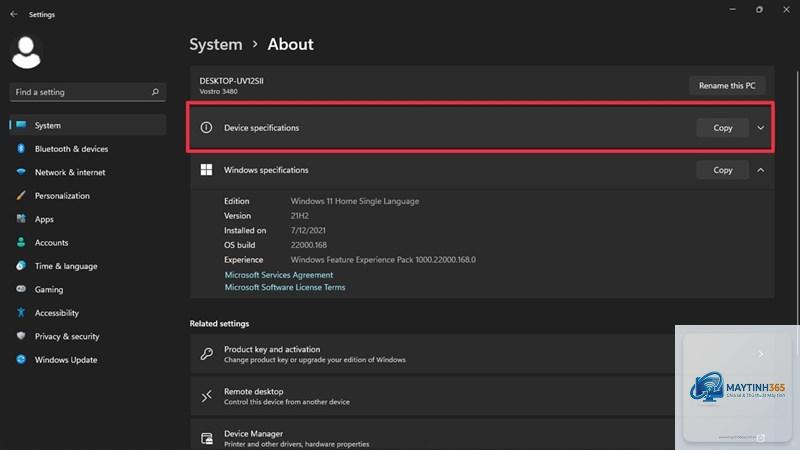Click the Windows Update refresh icon
This screenshot has width=800, height=450.
click(21, 359)
